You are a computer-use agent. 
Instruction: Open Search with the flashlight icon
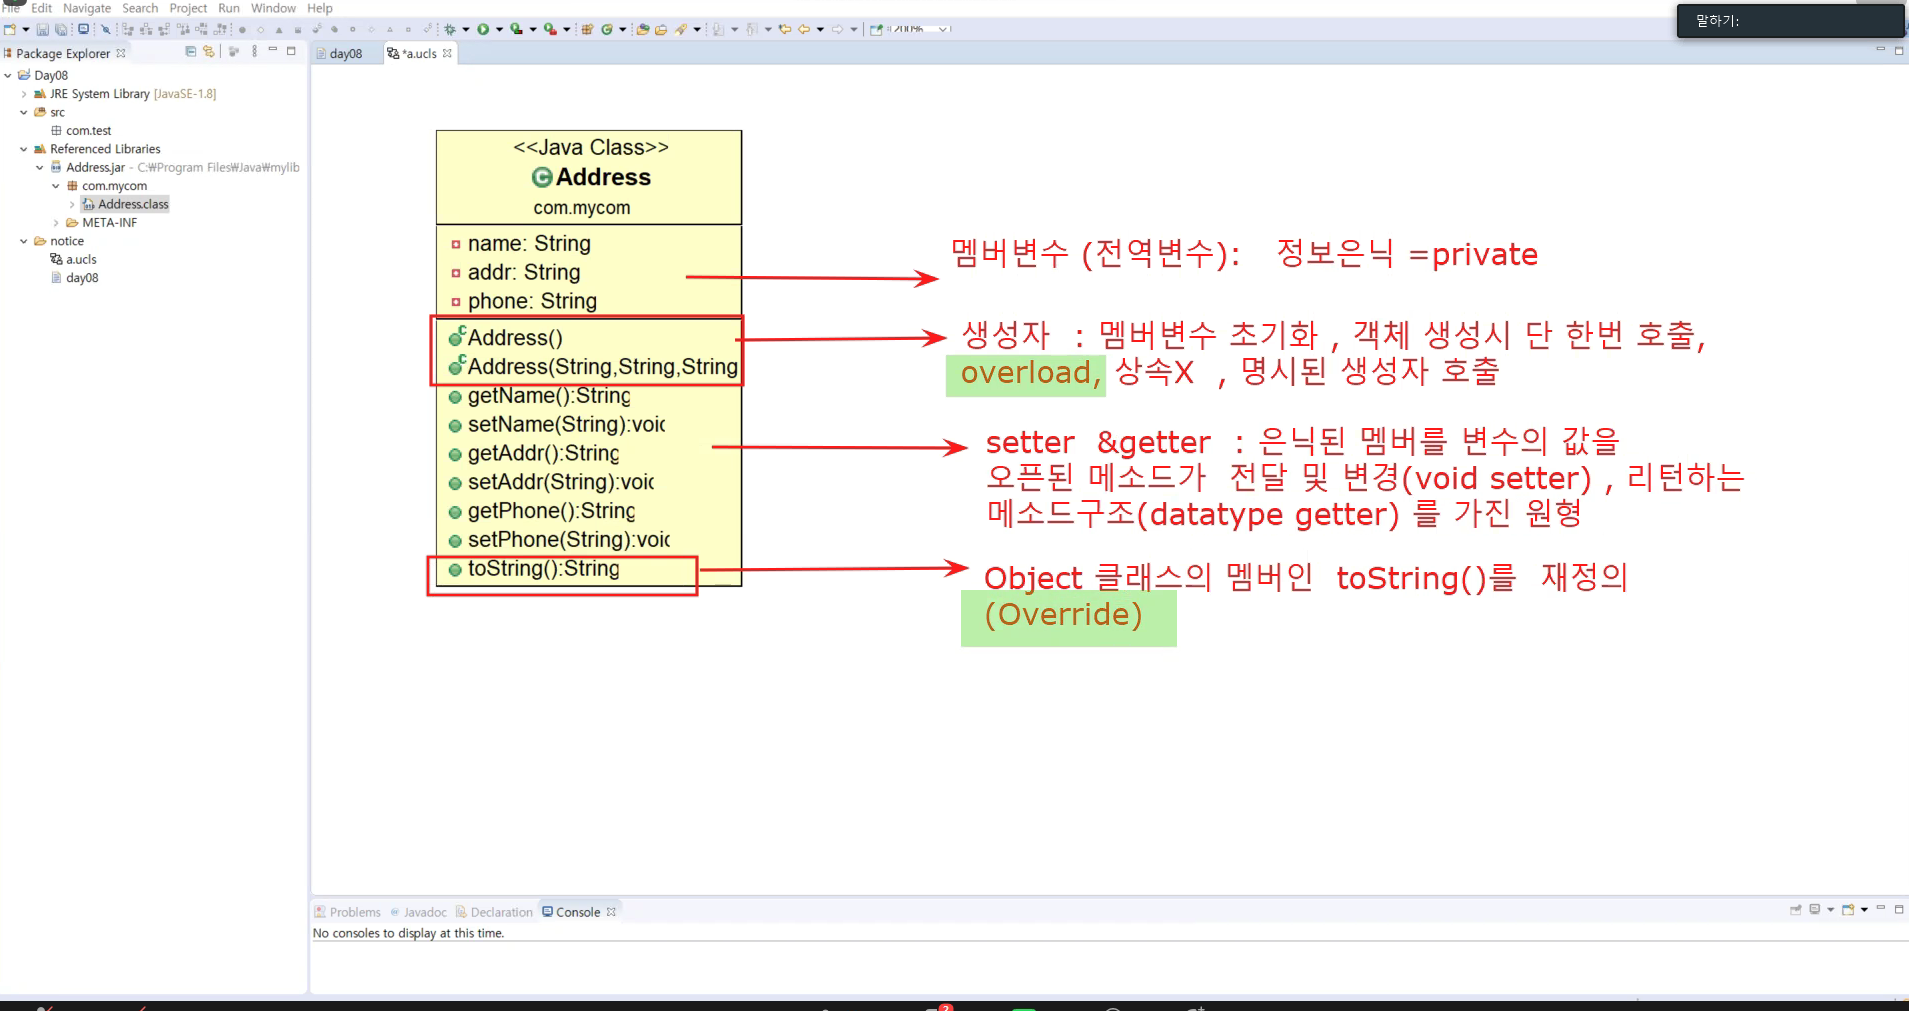coord(681,29)
